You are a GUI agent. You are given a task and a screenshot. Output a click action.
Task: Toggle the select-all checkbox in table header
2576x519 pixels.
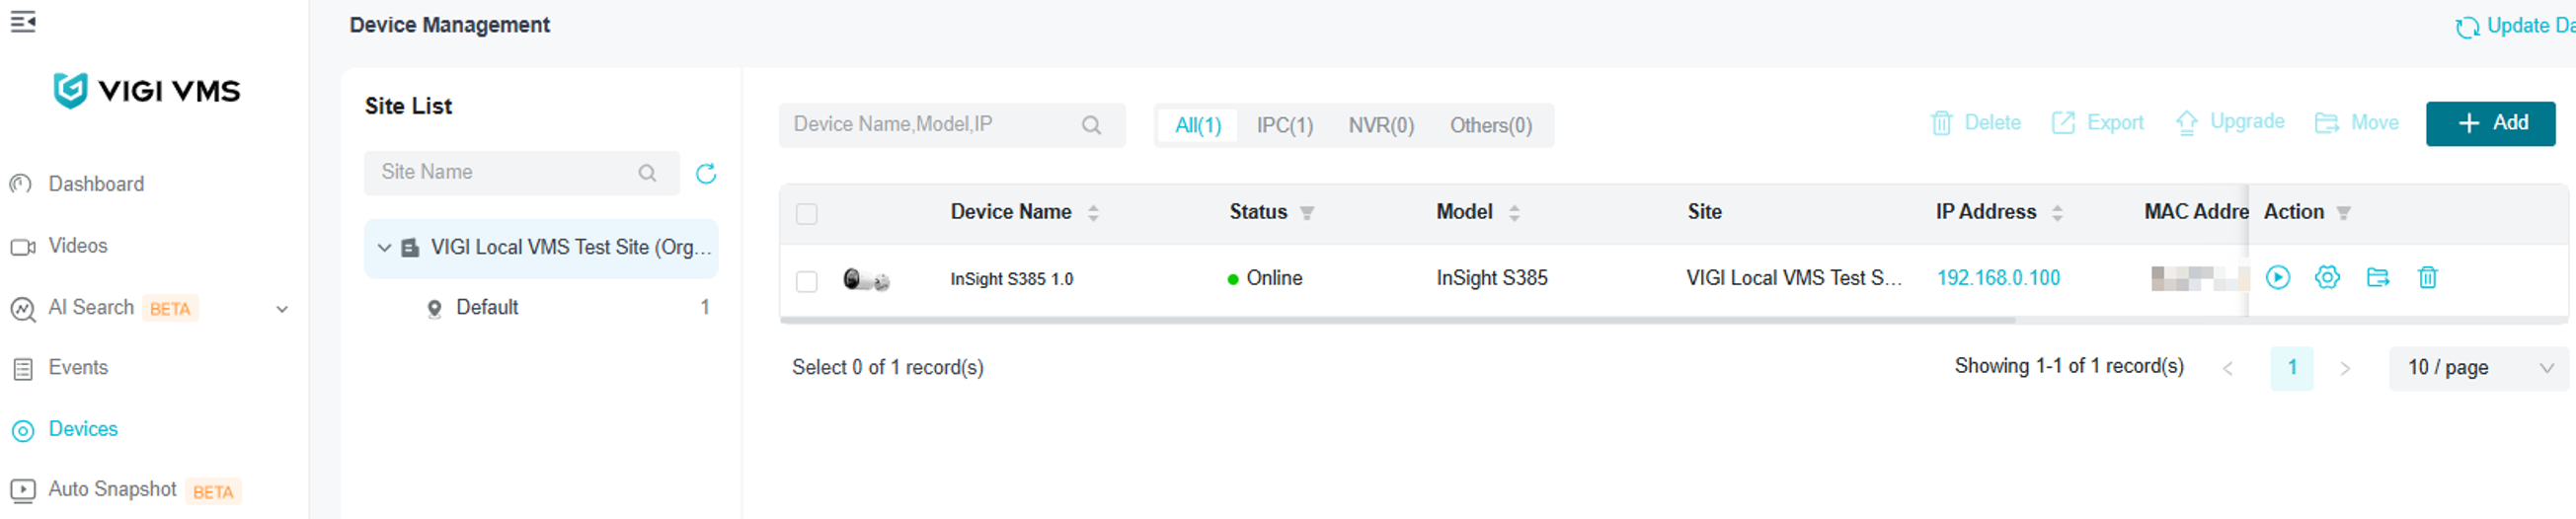(x=807, y=214)
